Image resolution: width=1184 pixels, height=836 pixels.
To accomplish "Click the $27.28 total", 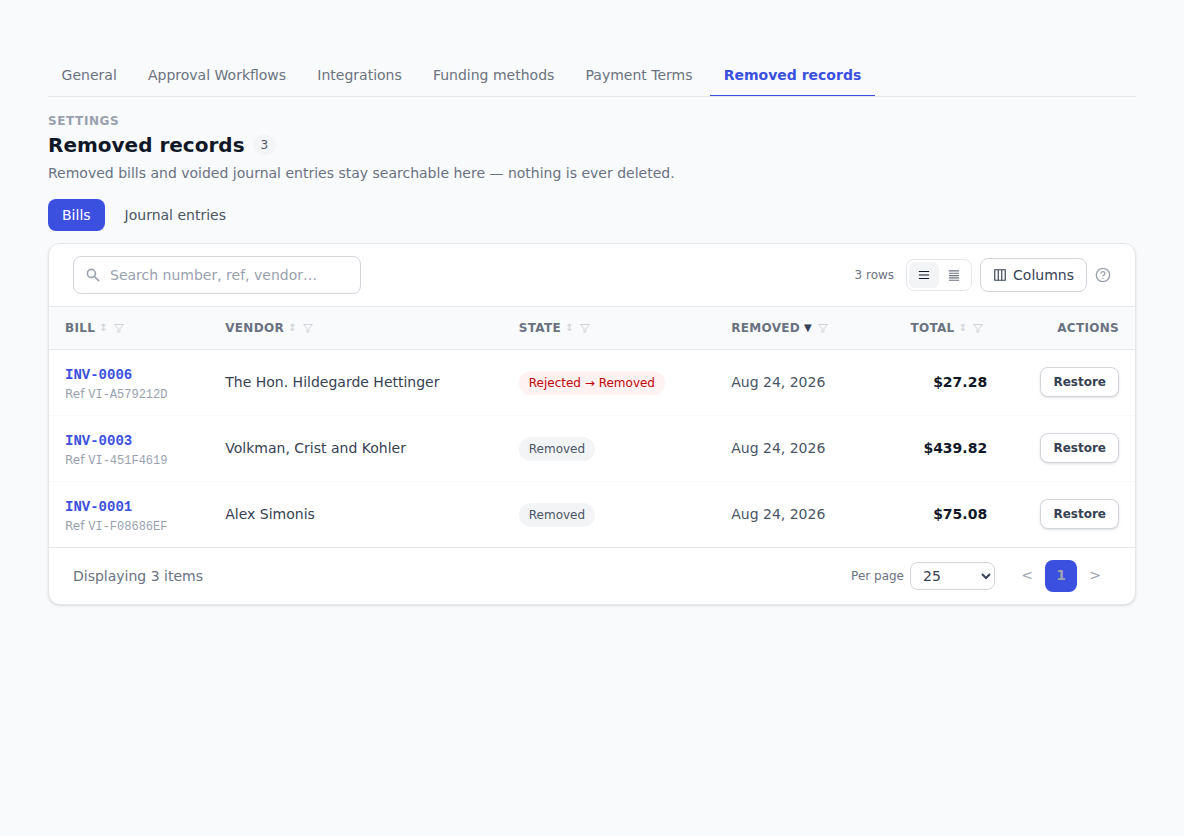I will click(x=960, y=382).
